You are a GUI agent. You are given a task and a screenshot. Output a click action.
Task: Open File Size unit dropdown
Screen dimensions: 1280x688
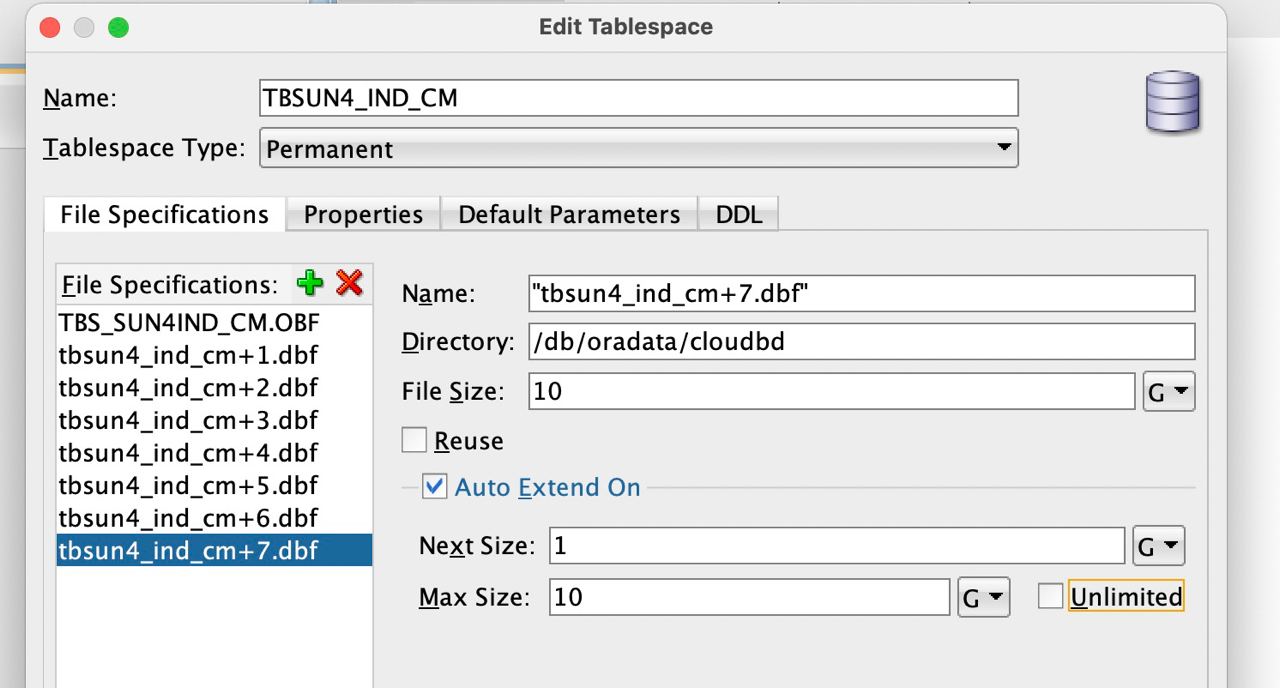1169,392
